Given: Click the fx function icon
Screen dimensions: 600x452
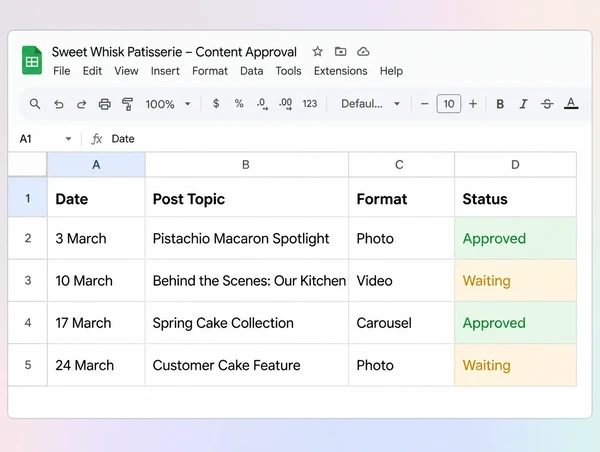Looking at the screenshot, I should point(96,139).
